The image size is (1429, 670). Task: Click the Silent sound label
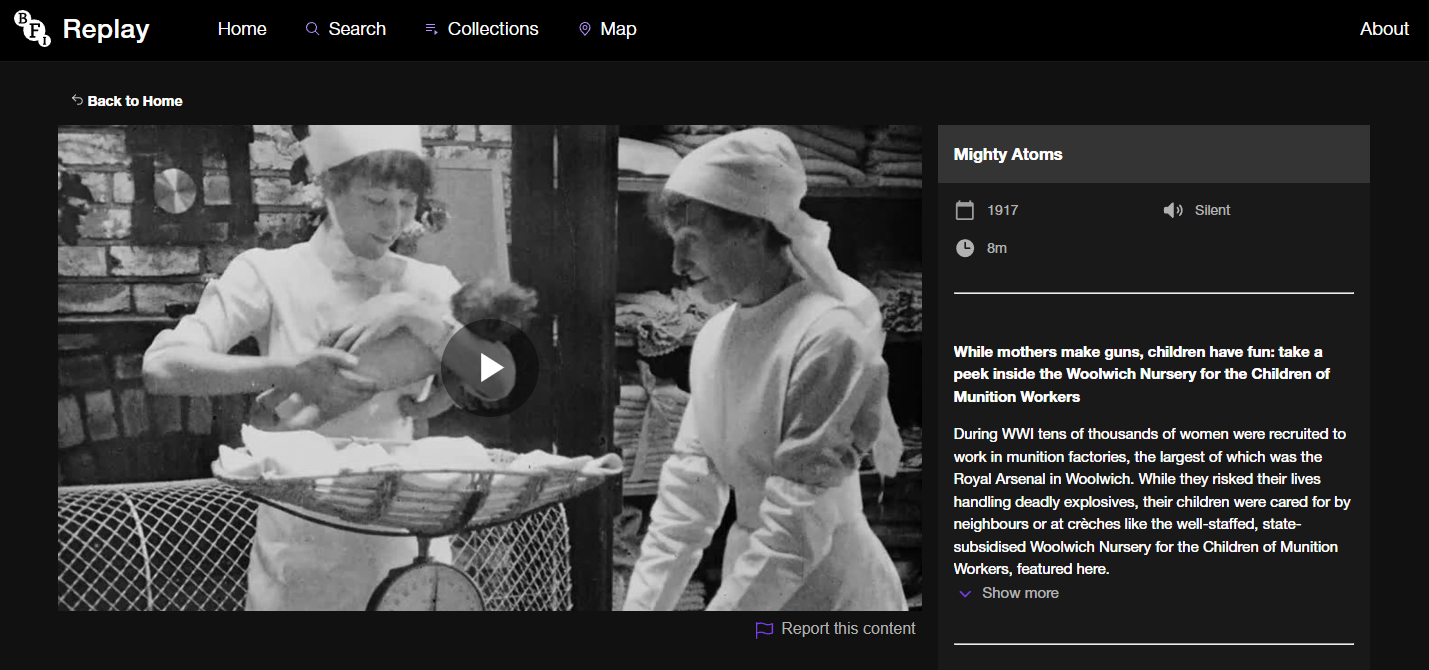[1212, 210]
